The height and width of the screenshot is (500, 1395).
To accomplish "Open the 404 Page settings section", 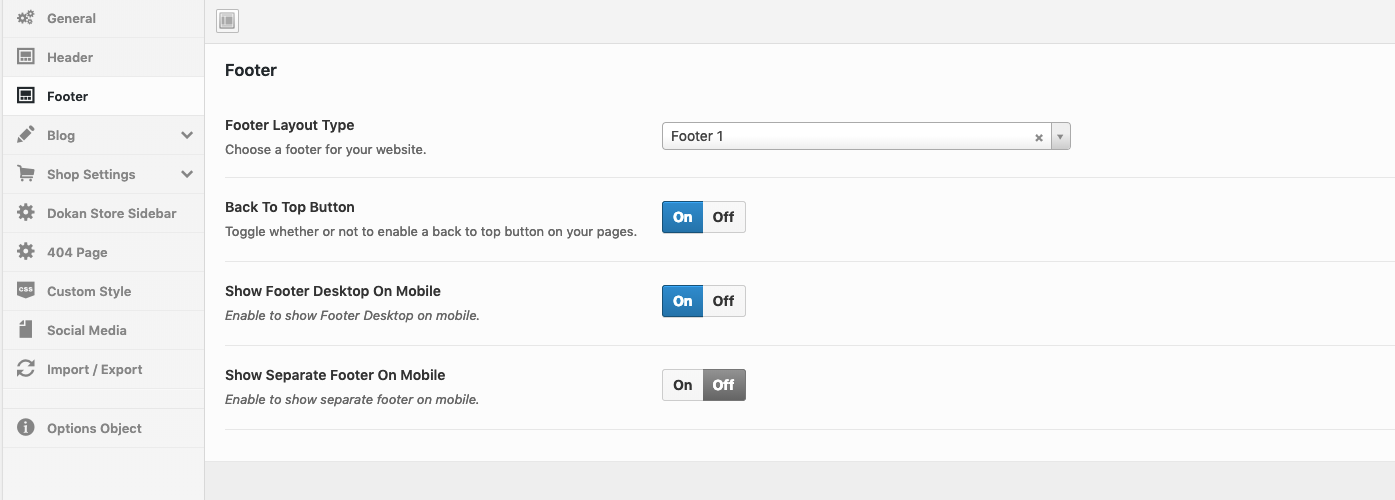I will click(x=77, y=252).
